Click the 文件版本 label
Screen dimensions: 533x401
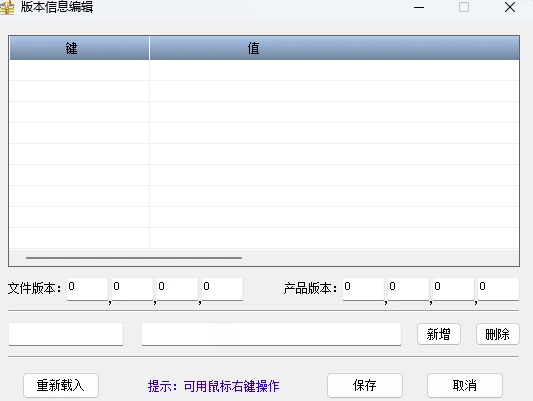coord(34,289)
